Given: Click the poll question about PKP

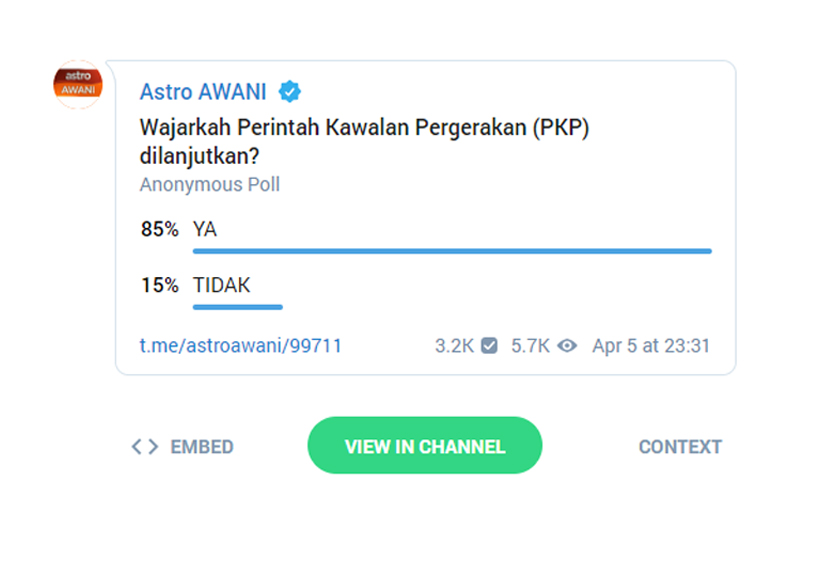Looking at the screenshot, I should [361, 142].
